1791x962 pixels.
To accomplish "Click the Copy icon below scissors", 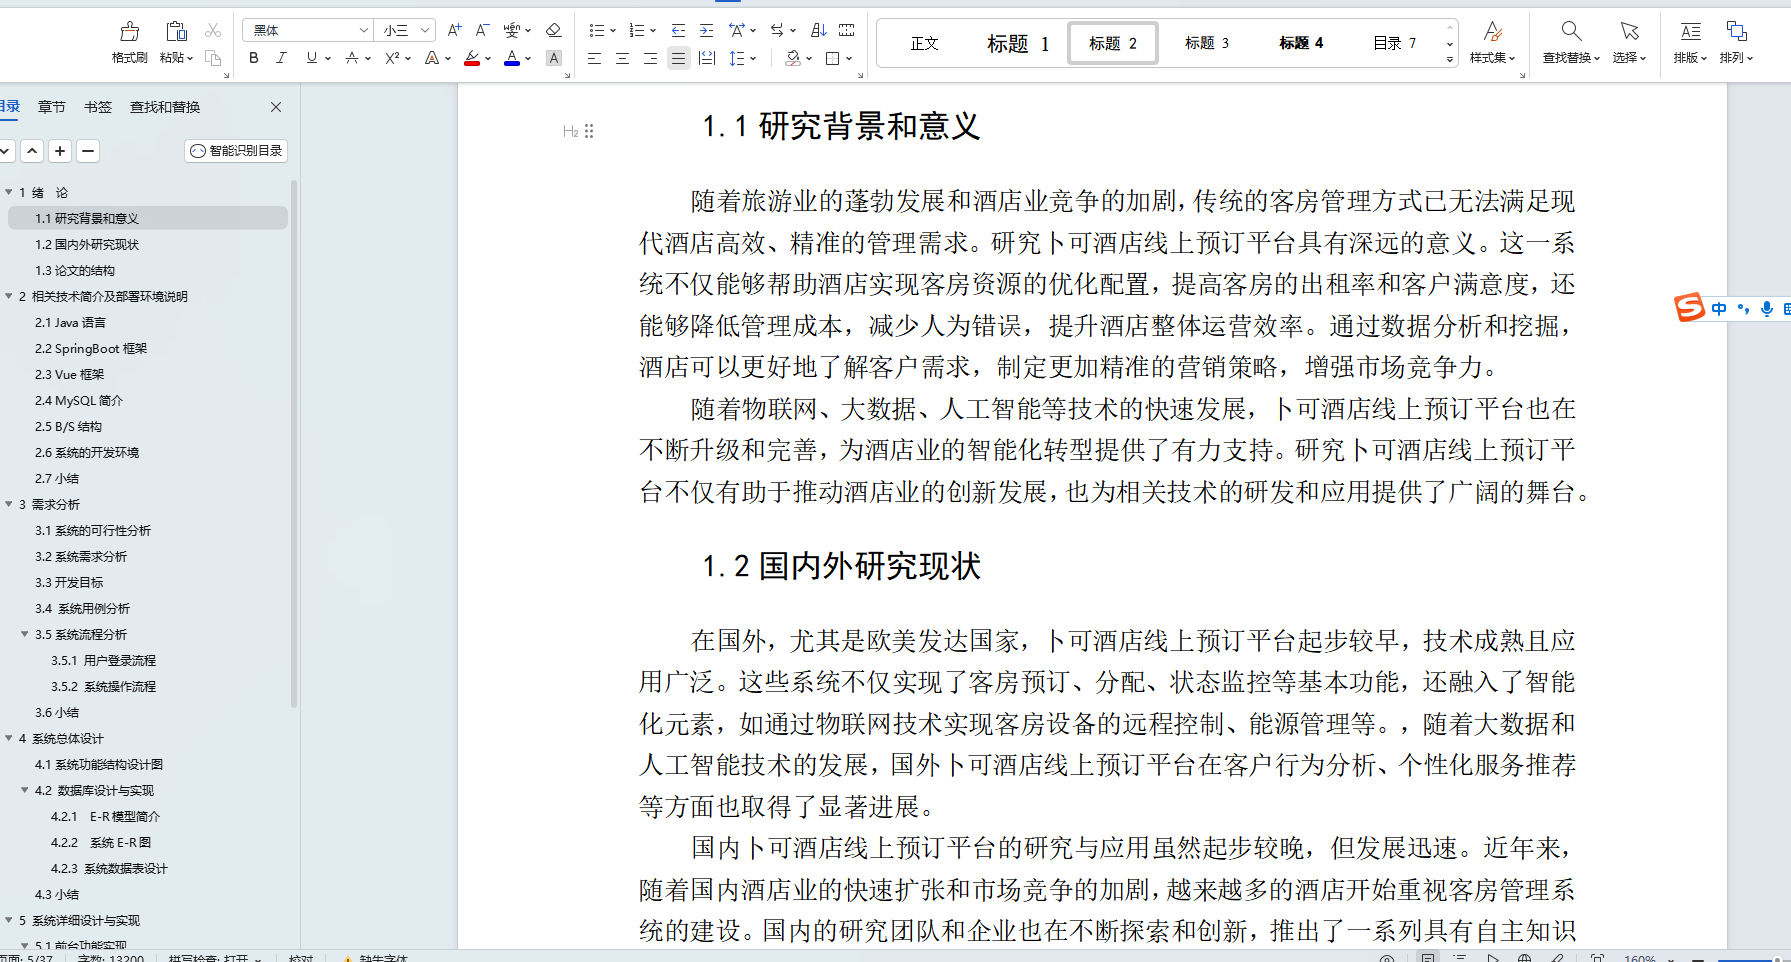I will (213, 58).
